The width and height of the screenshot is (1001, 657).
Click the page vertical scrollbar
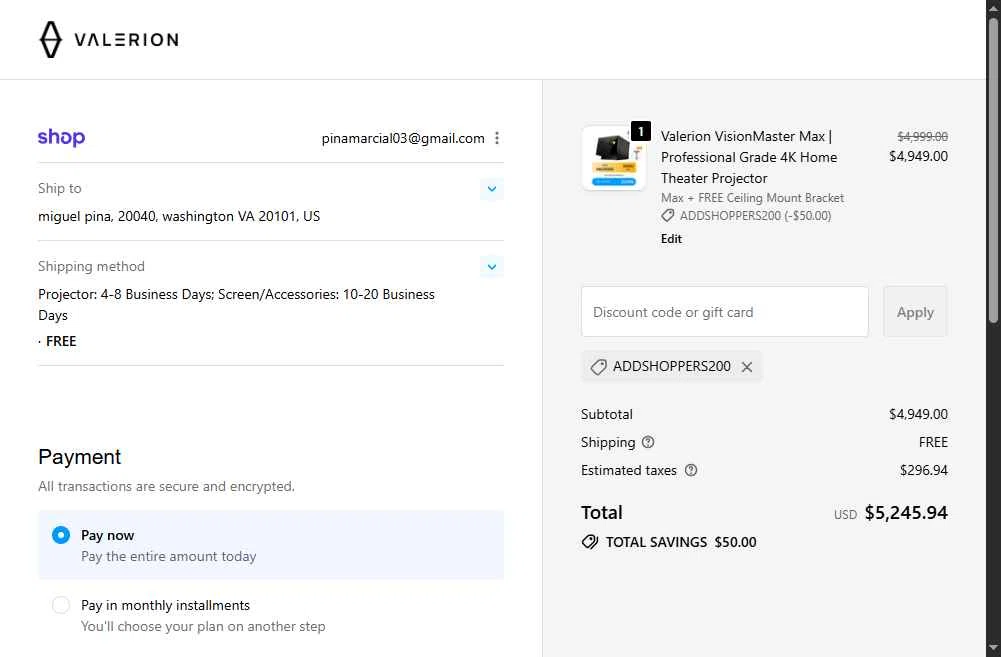point(993,169)
